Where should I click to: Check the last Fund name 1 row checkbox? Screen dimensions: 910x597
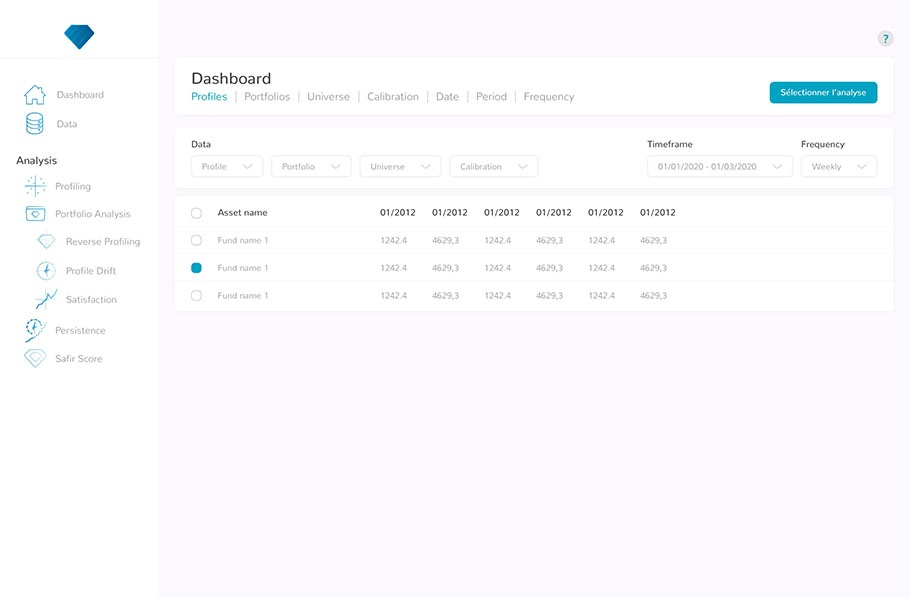coord(196,296)
